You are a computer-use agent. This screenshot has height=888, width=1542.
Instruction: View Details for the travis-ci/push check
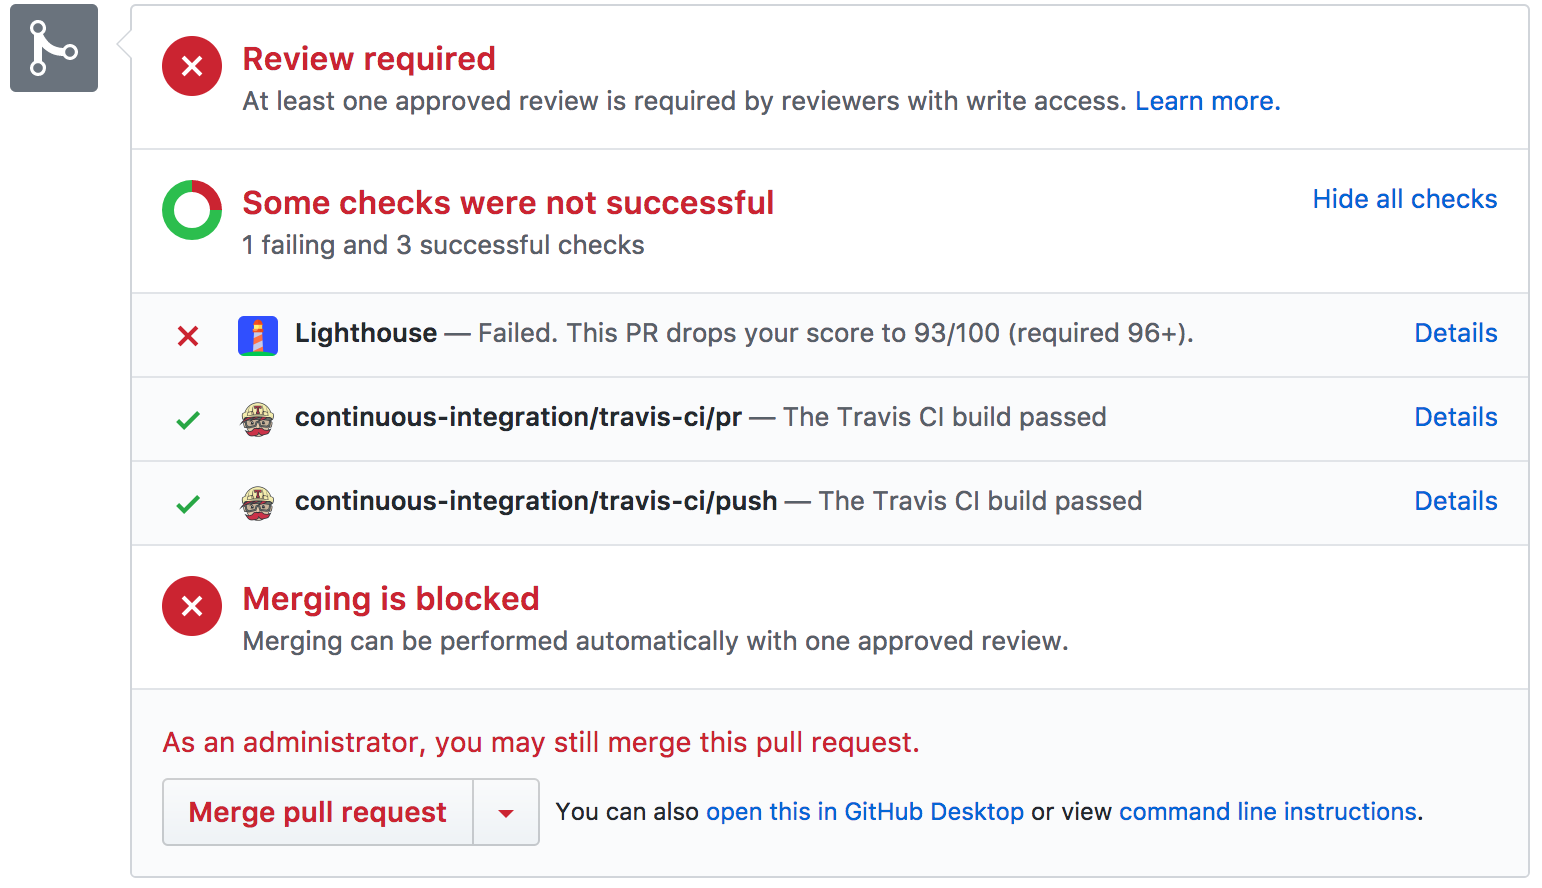1455,501
